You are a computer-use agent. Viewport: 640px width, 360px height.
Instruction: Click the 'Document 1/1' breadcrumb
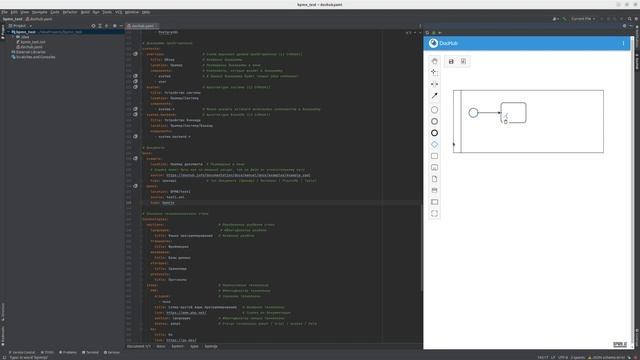tap(138, 346)
